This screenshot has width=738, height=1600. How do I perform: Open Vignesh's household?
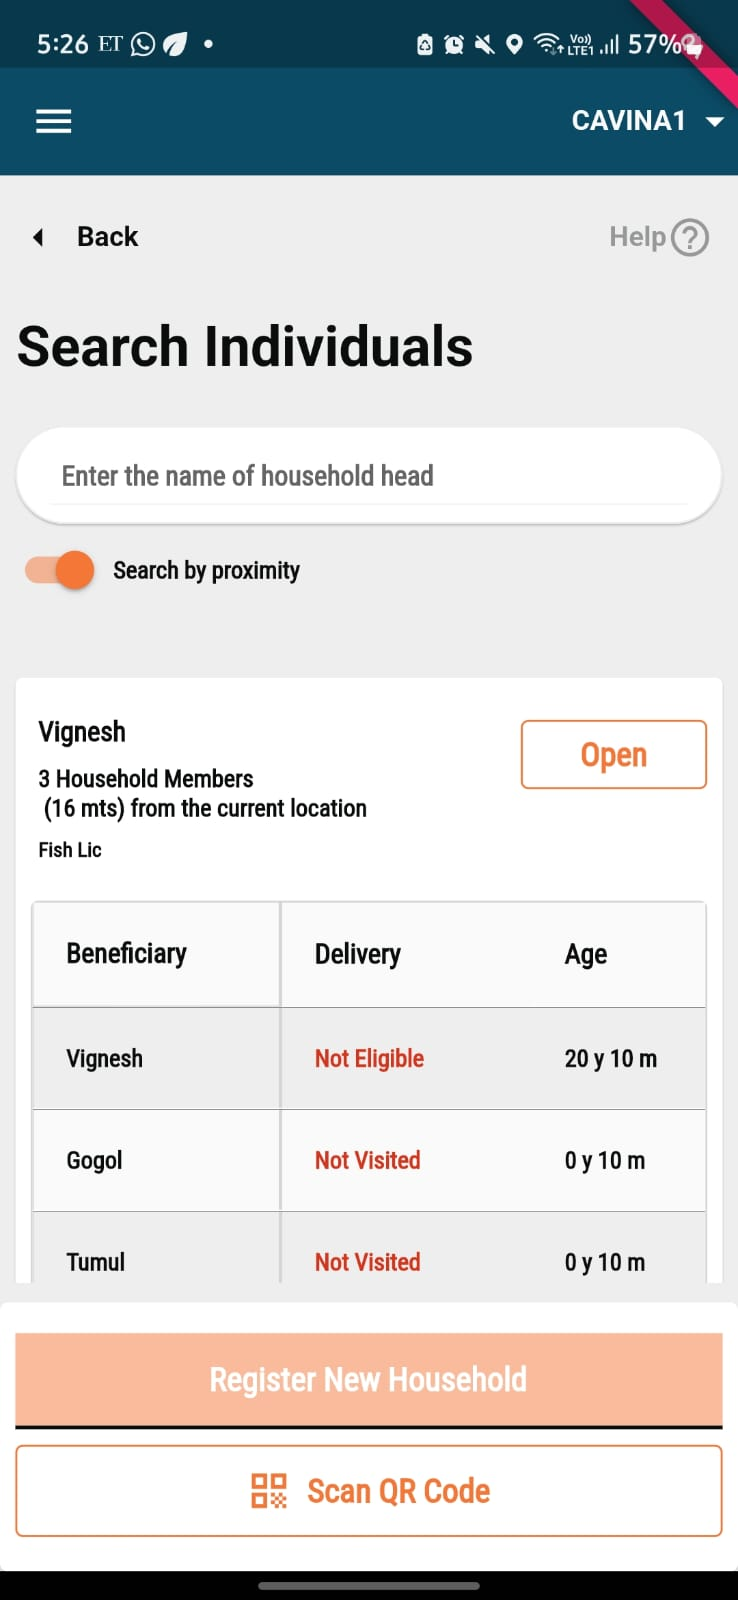point(613,755)
